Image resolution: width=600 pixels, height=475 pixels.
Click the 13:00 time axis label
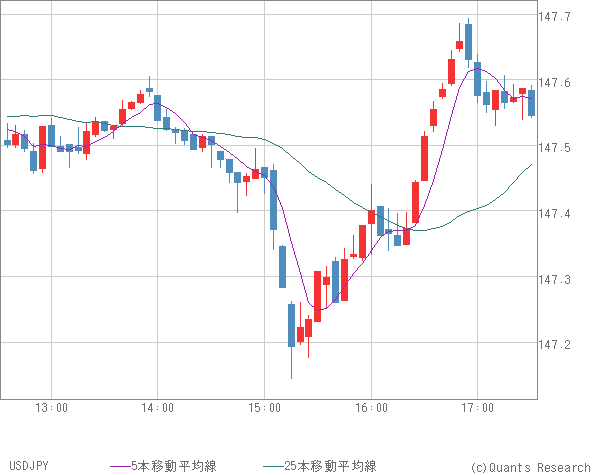tap(52, 408)
